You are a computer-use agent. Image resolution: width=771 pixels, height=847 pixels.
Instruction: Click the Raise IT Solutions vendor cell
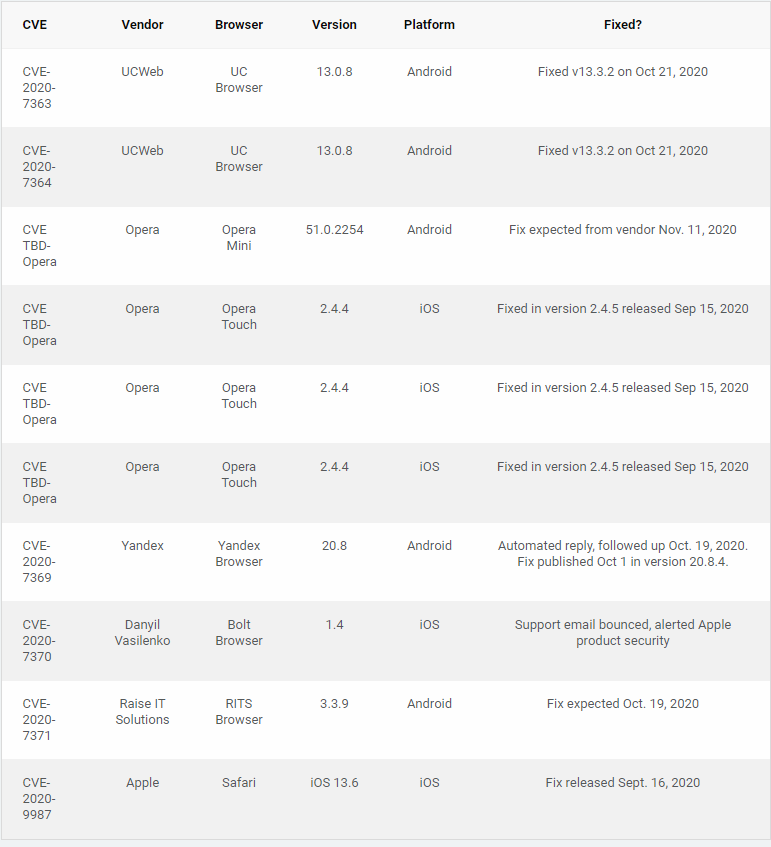[142, 711]
